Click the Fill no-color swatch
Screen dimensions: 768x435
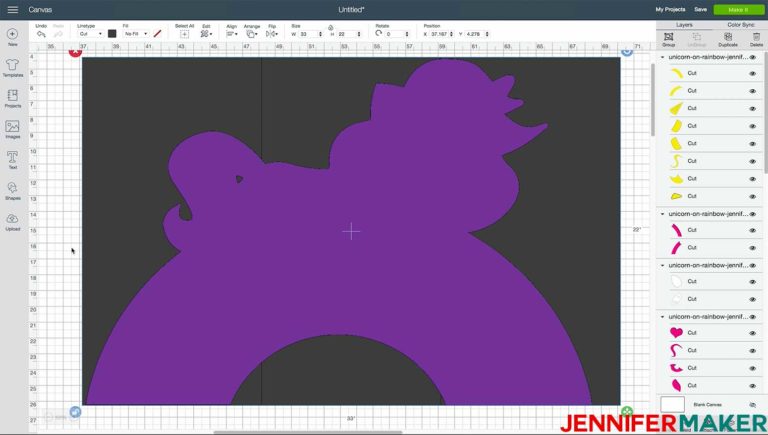pyautogui.click(x=157, y=34)
